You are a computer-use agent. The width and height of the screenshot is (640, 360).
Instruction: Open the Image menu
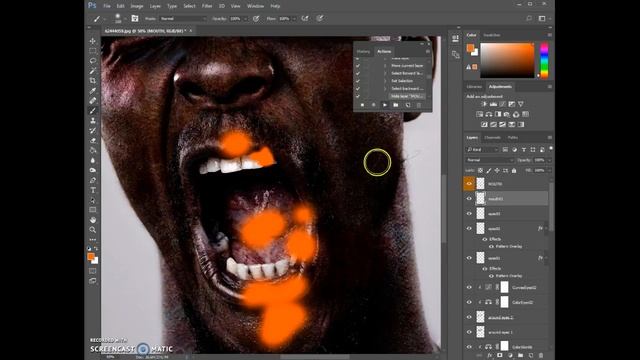[x=137, y=6]
